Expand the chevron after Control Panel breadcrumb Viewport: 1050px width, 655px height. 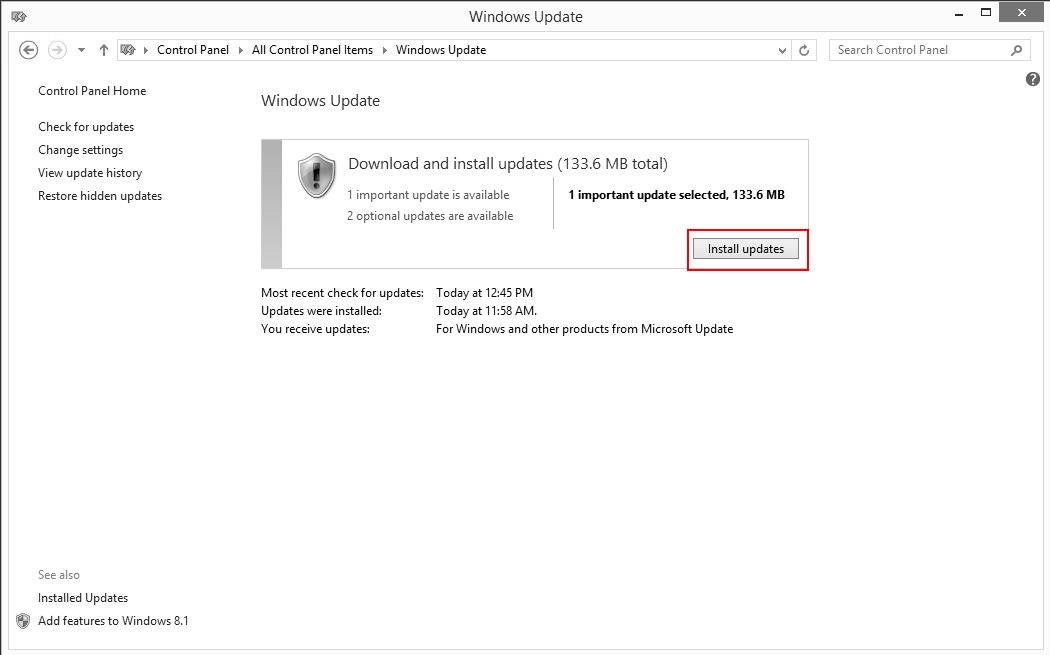point(240,50)
